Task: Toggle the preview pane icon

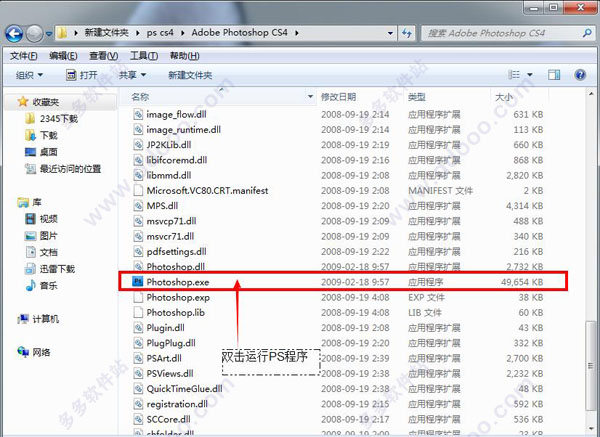Action: click(x=554, y=75)
